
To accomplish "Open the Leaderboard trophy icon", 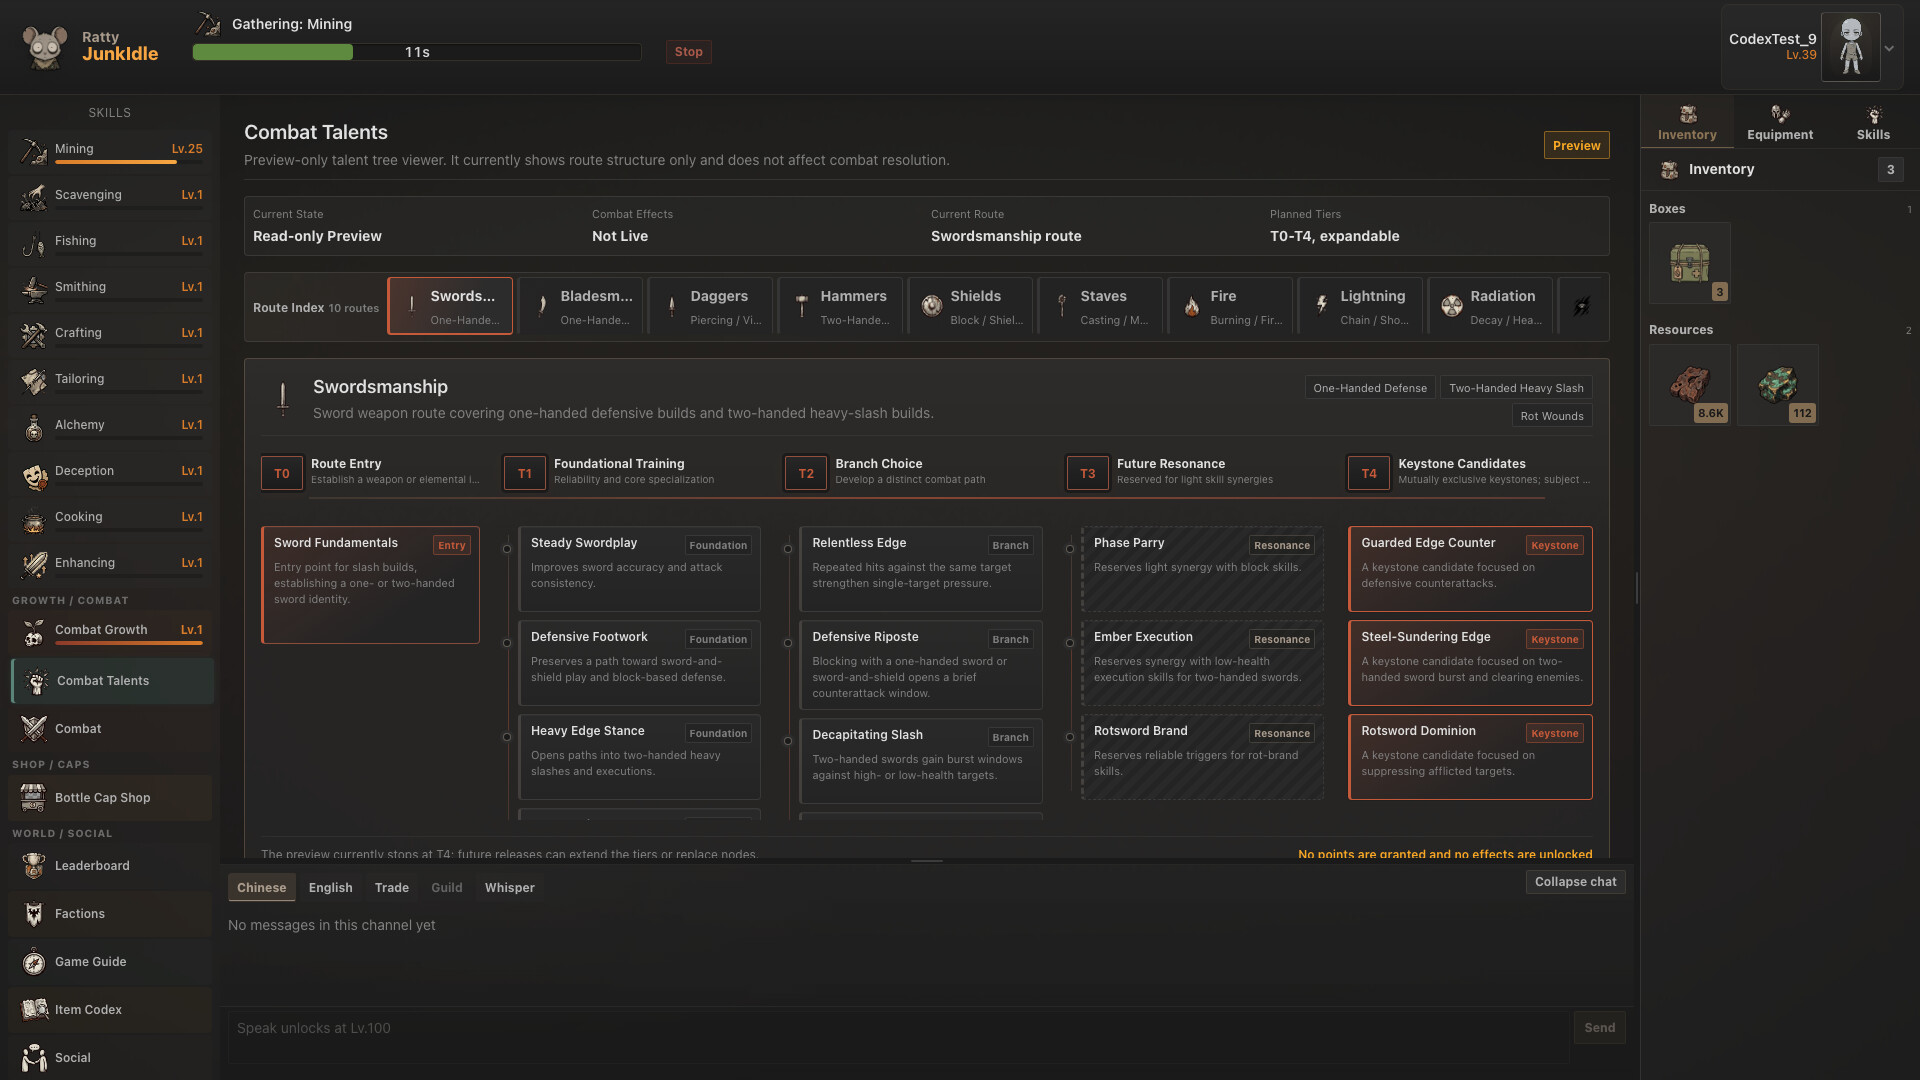I will (x=33, y=866).
